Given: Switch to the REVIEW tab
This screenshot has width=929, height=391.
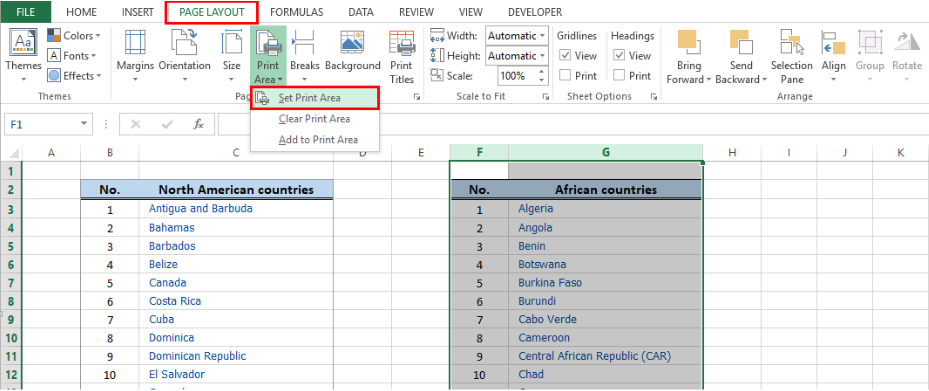Looking at the screenshot, I should pyautogui.click(x=417, y=12).
